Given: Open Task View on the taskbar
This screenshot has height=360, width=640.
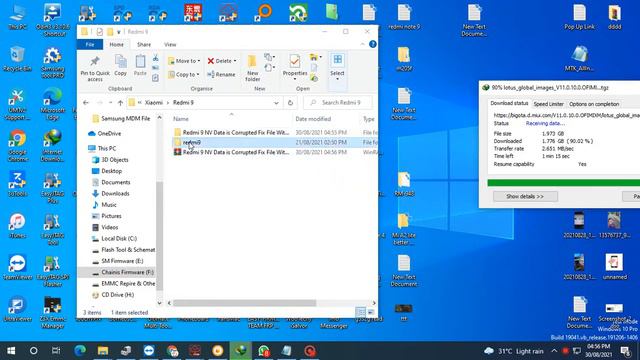Looking at the screenshot, I should tap(56, 351).
